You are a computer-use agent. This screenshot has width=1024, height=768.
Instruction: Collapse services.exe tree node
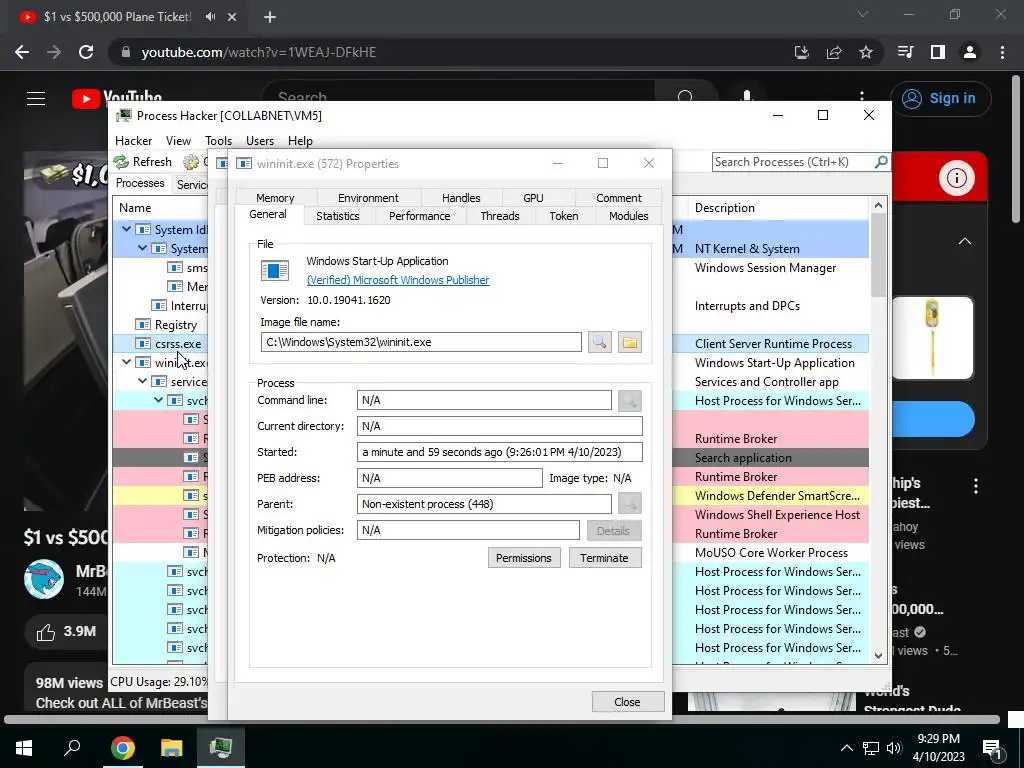pos(142,381)
